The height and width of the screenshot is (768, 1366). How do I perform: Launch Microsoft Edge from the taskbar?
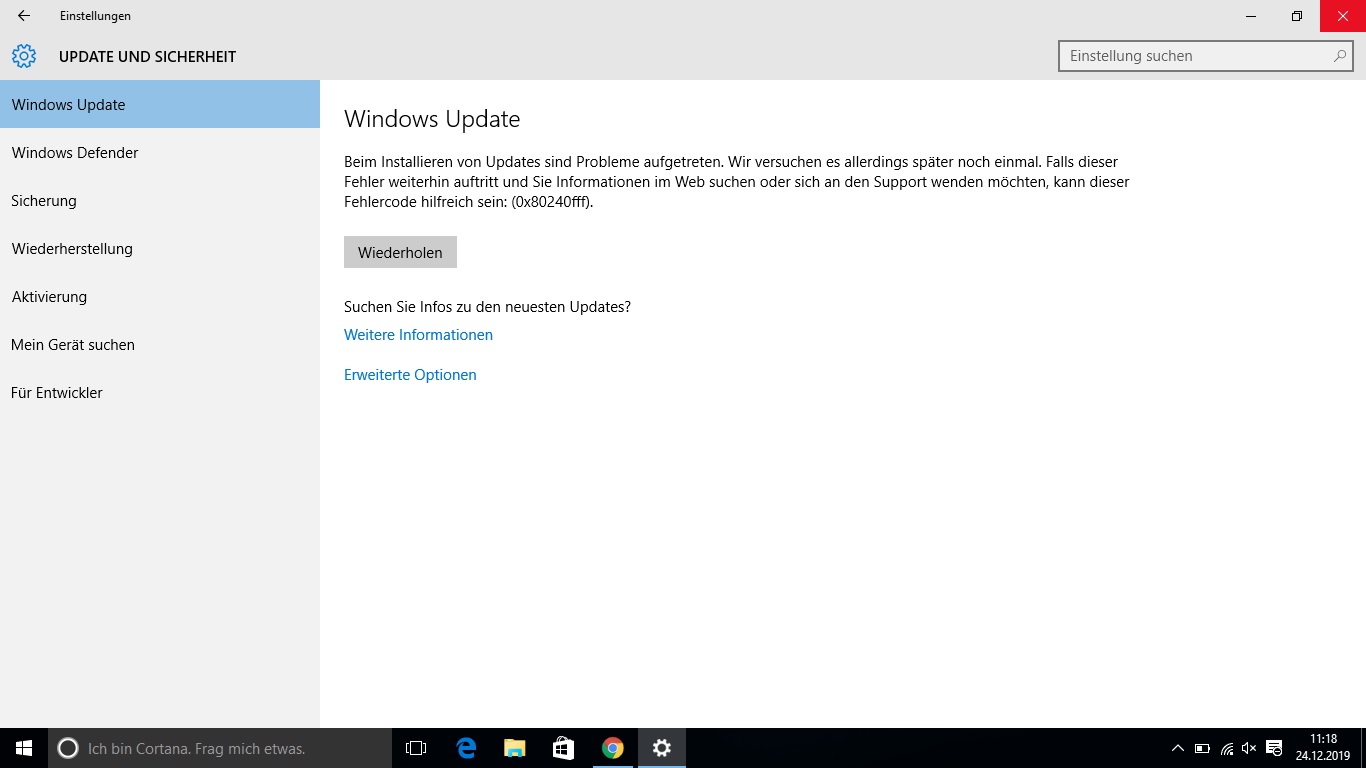point(465,748)
